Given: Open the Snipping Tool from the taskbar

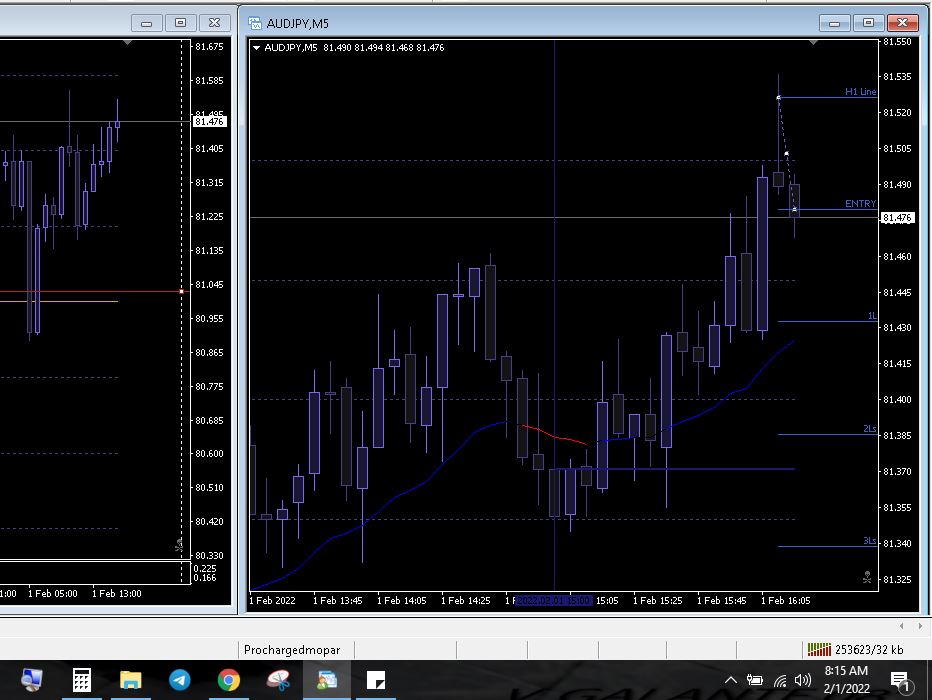Looking at the screenshot, I should point(278,681).
